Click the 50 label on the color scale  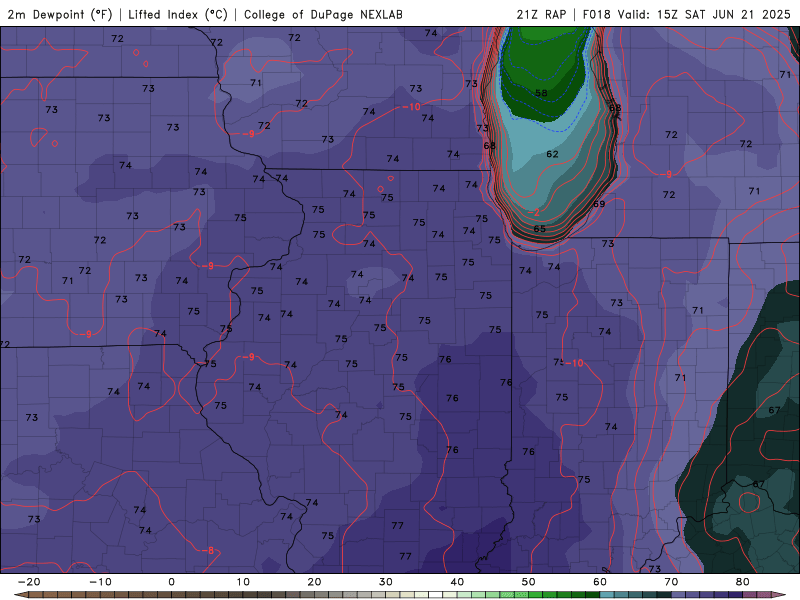pyautogui.click(x=529, y=582)
